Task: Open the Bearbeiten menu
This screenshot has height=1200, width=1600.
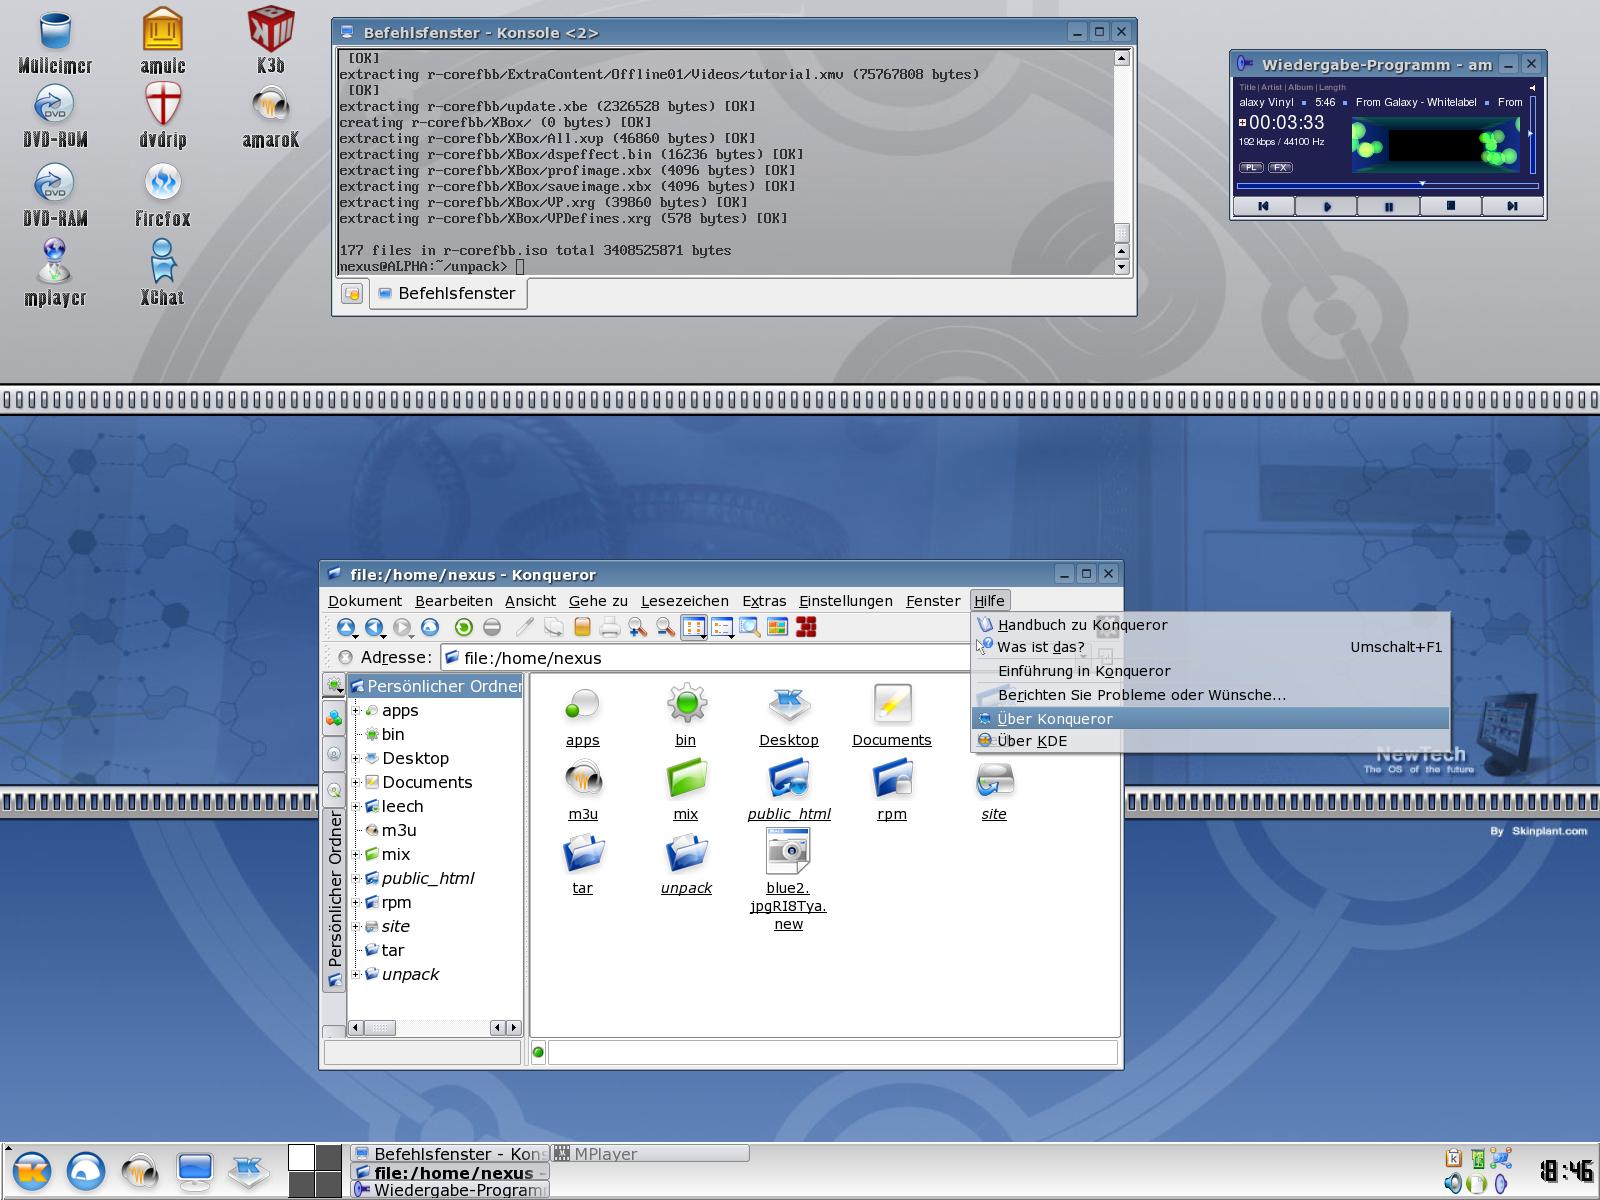Action: (454, 601)
